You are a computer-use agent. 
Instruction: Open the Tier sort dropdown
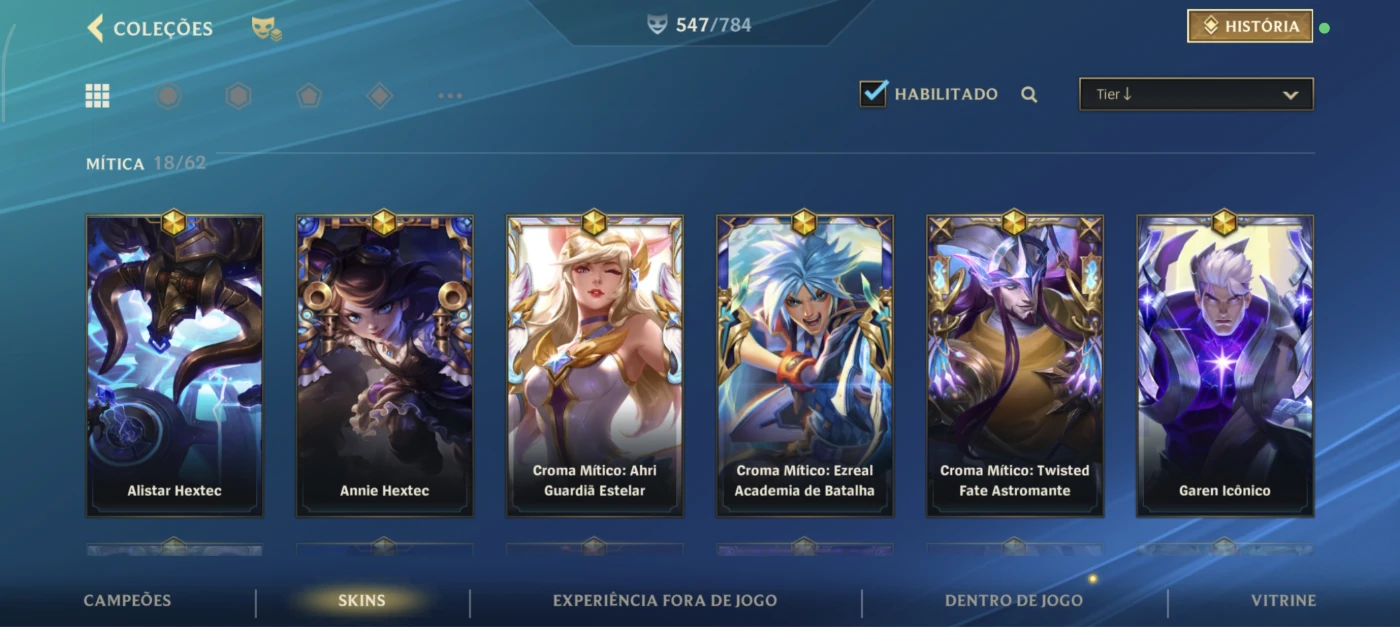tap(1196, 95)
